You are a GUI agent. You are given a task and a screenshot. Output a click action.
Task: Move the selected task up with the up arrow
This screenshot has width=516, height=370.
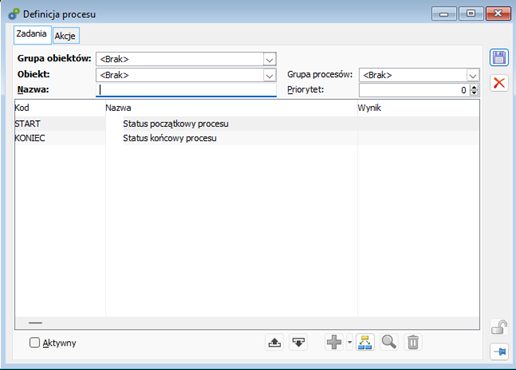point(275,342)
